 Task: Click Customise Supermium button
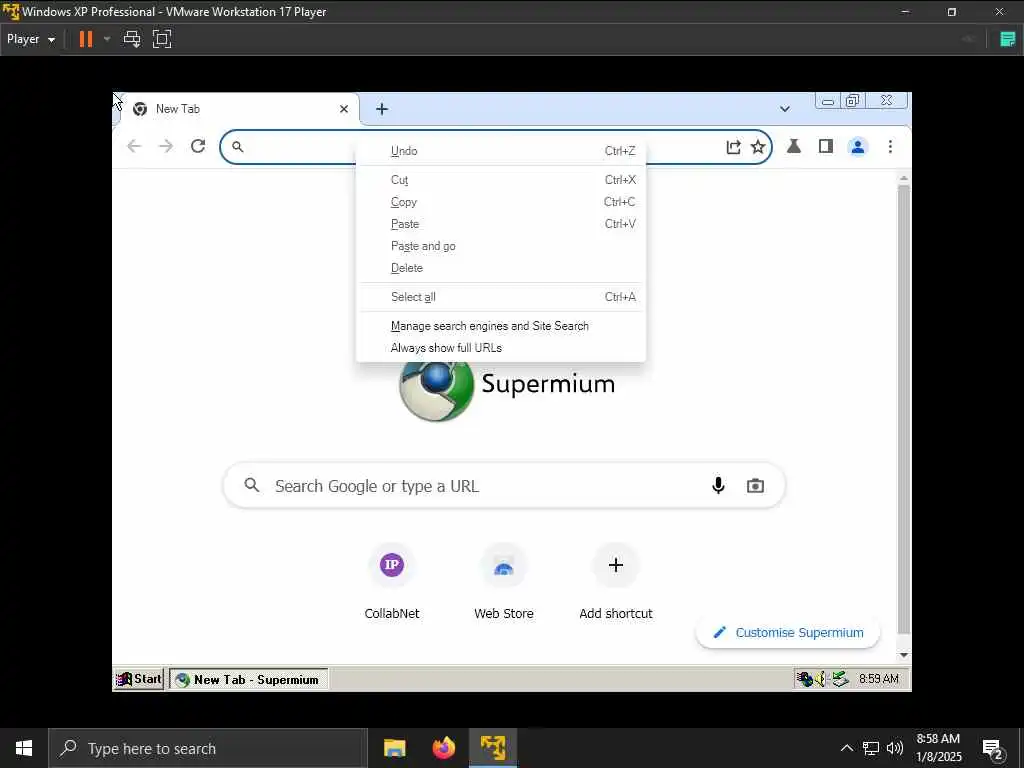788,632
